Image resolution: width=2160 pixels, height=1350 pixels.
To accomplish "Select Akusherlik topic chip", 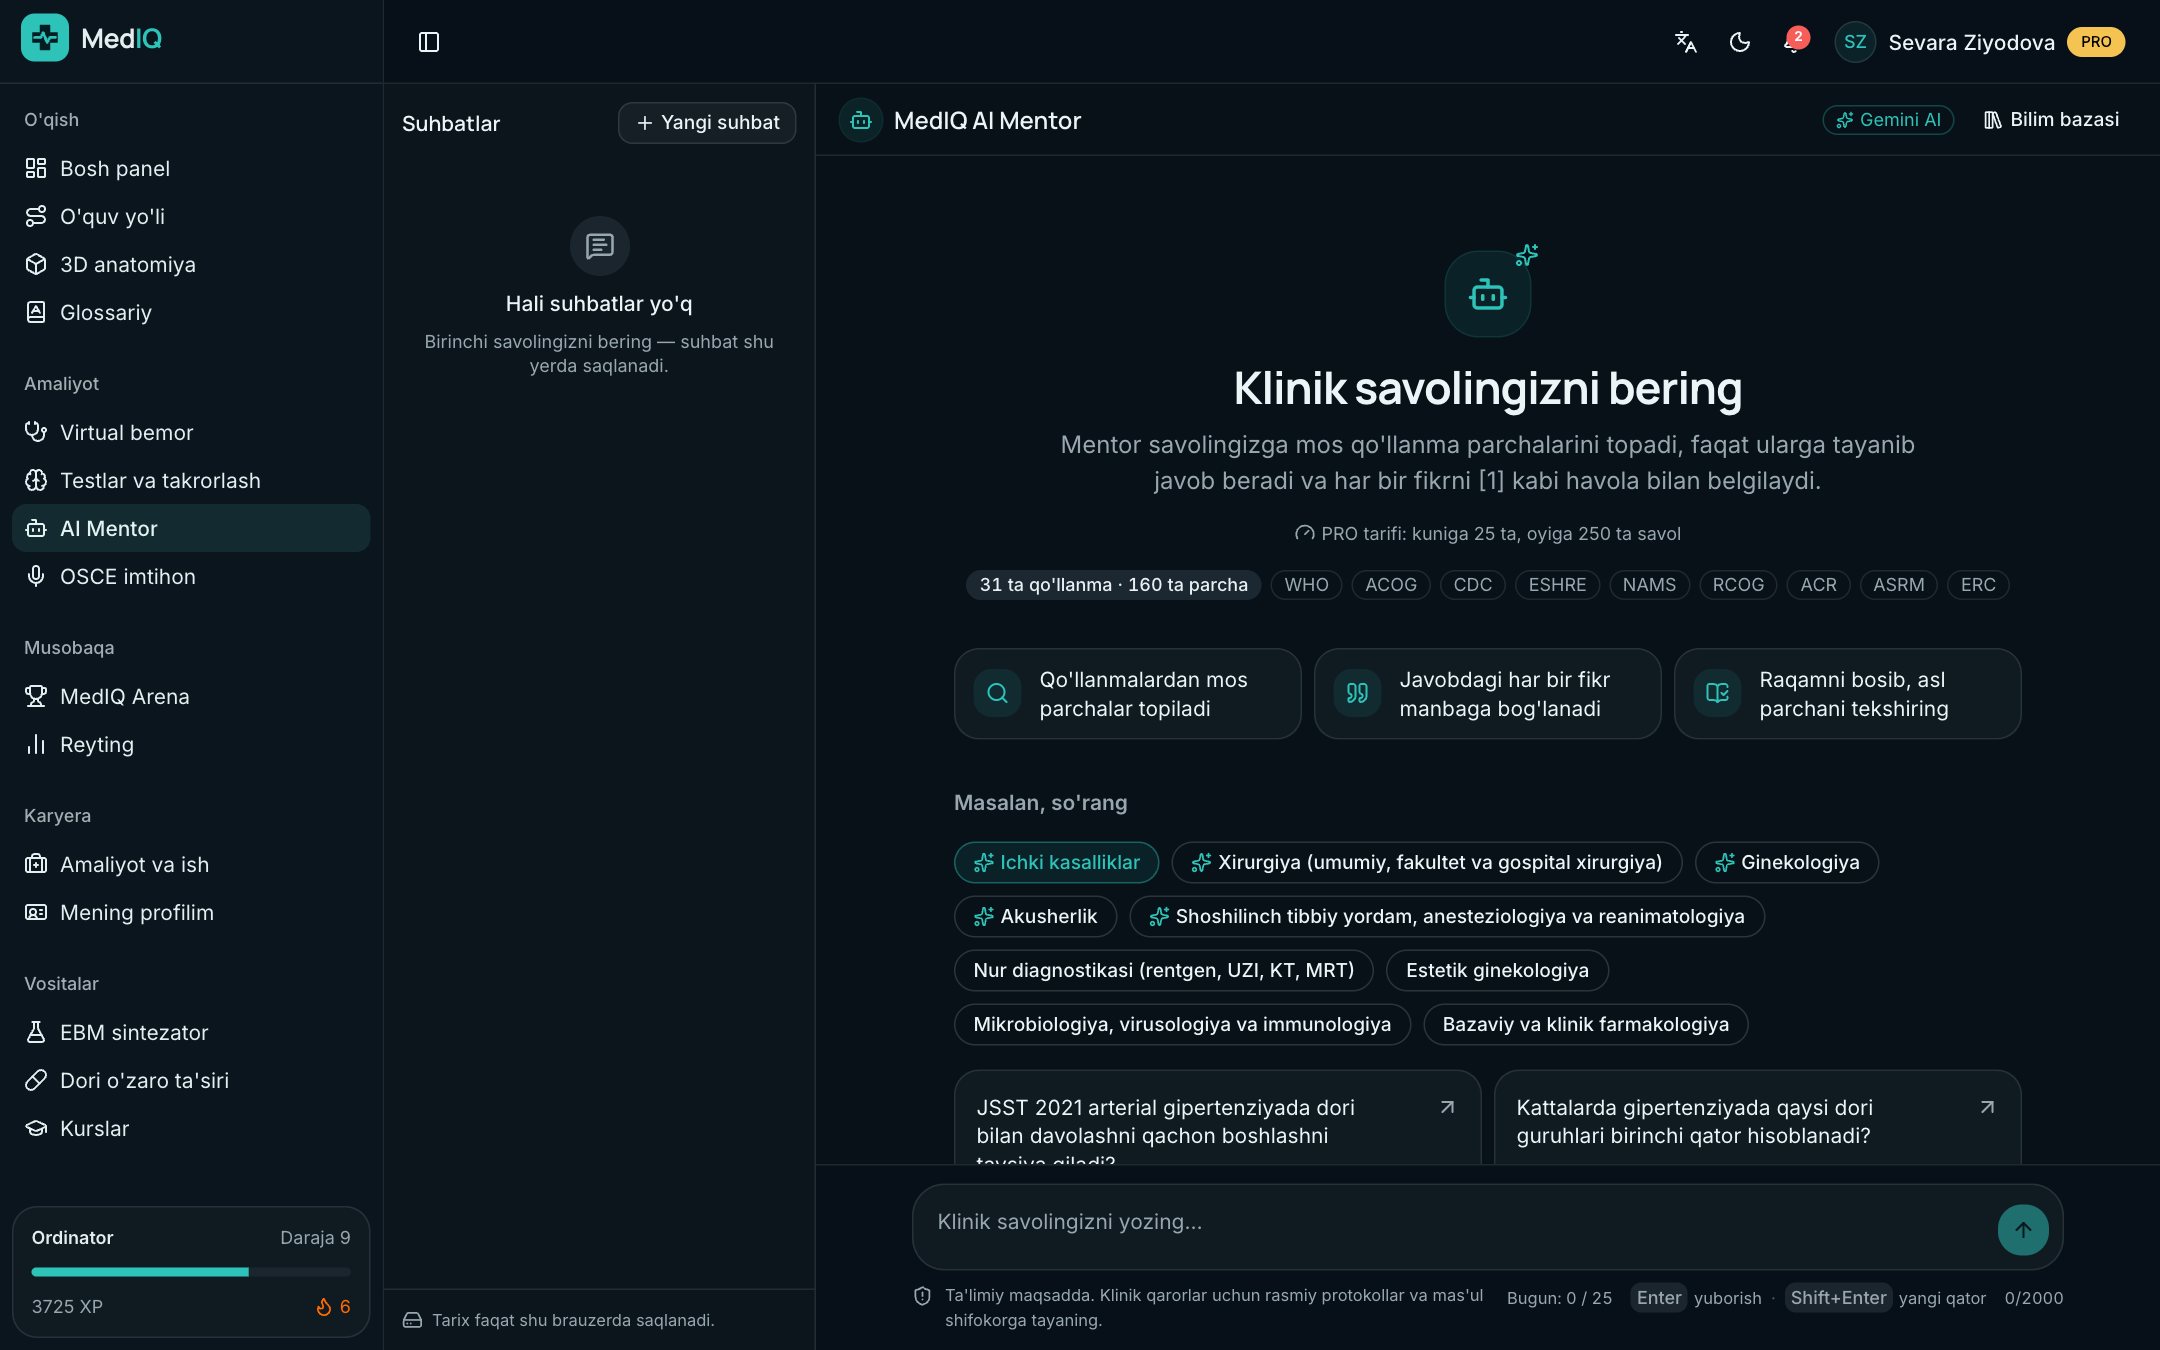I will point(1035,917).
